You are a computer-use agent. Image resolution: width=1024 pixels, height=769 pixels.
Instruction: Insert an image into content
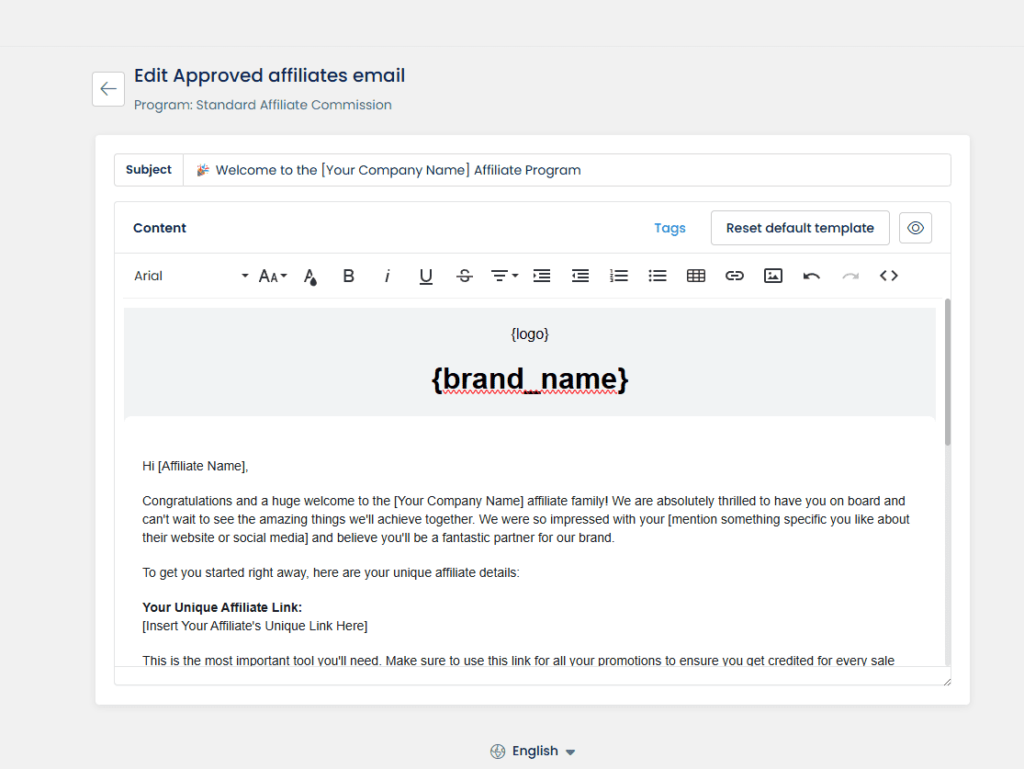click(773, 276)
